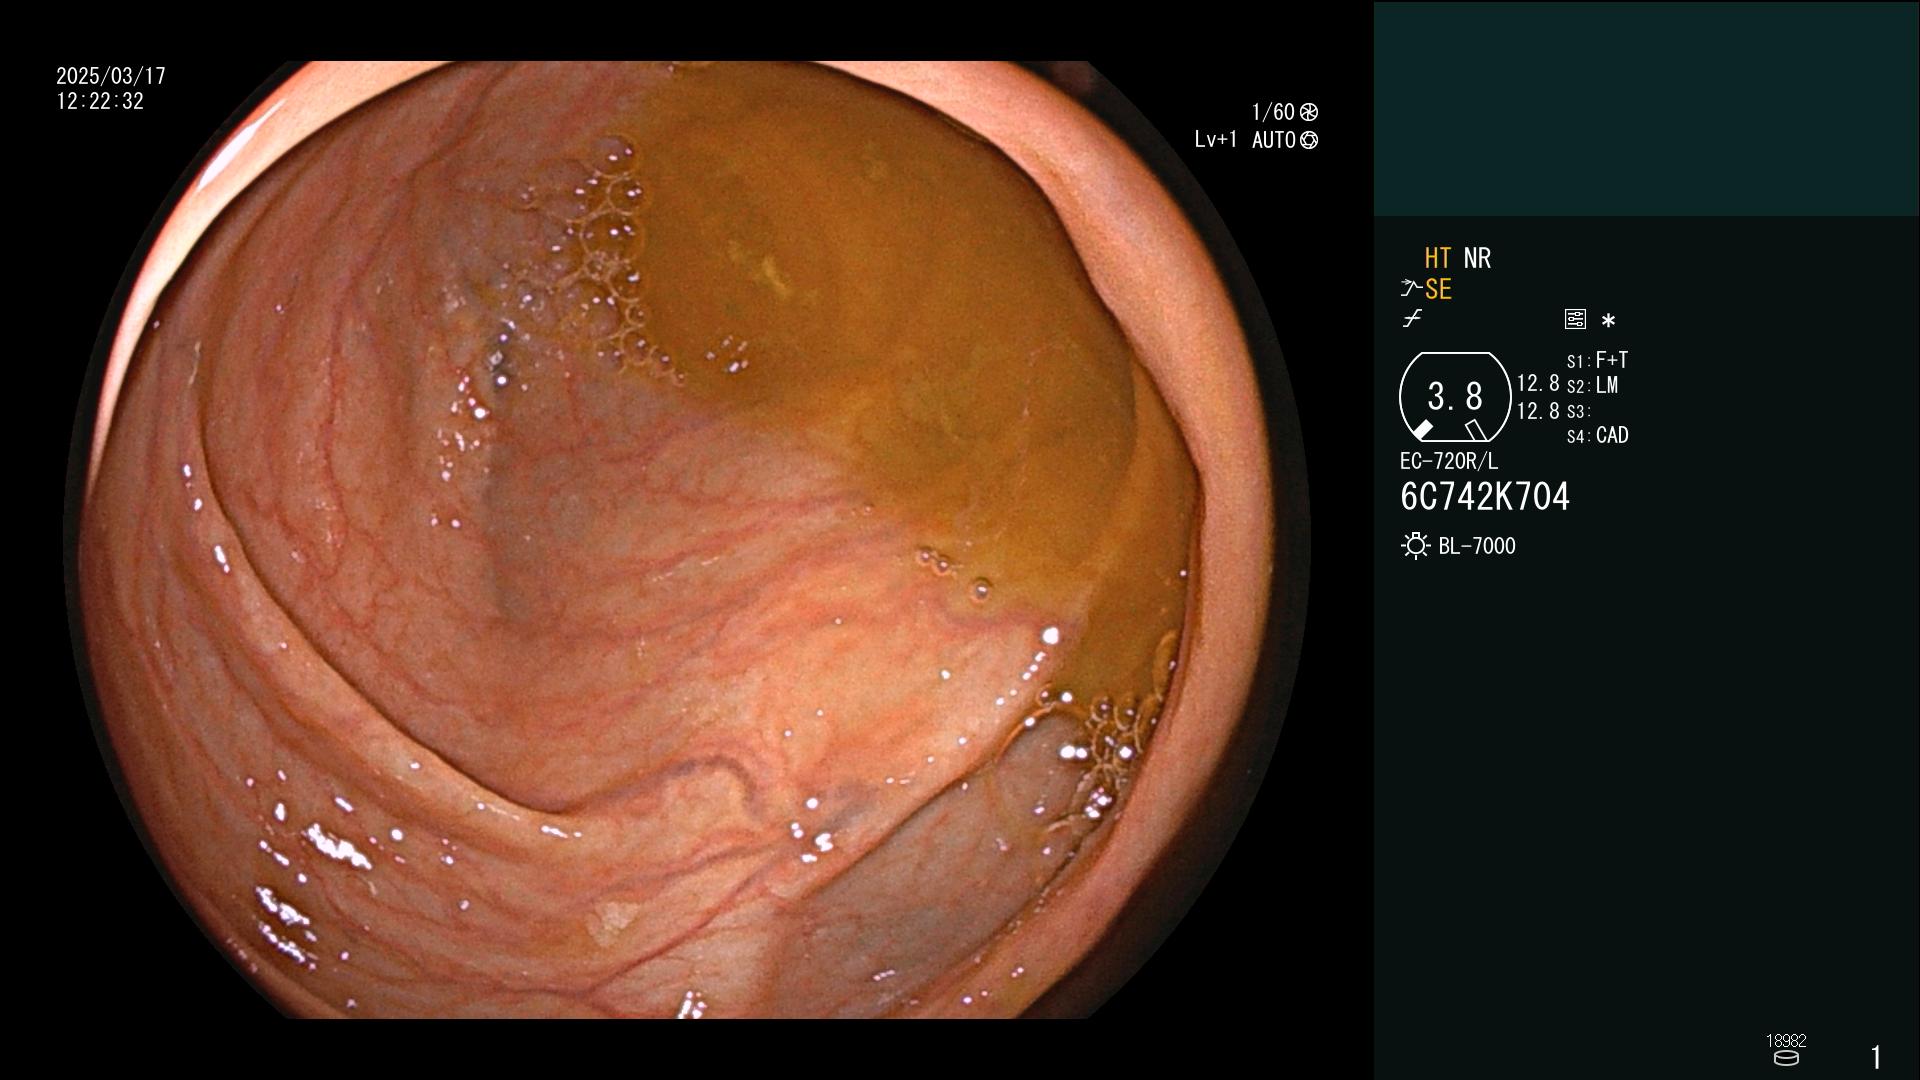The width and height of the screenshot is (1920, 1080).
Task: Click the S1 switch assignment F+T
Action: (x=1598, y=360)
